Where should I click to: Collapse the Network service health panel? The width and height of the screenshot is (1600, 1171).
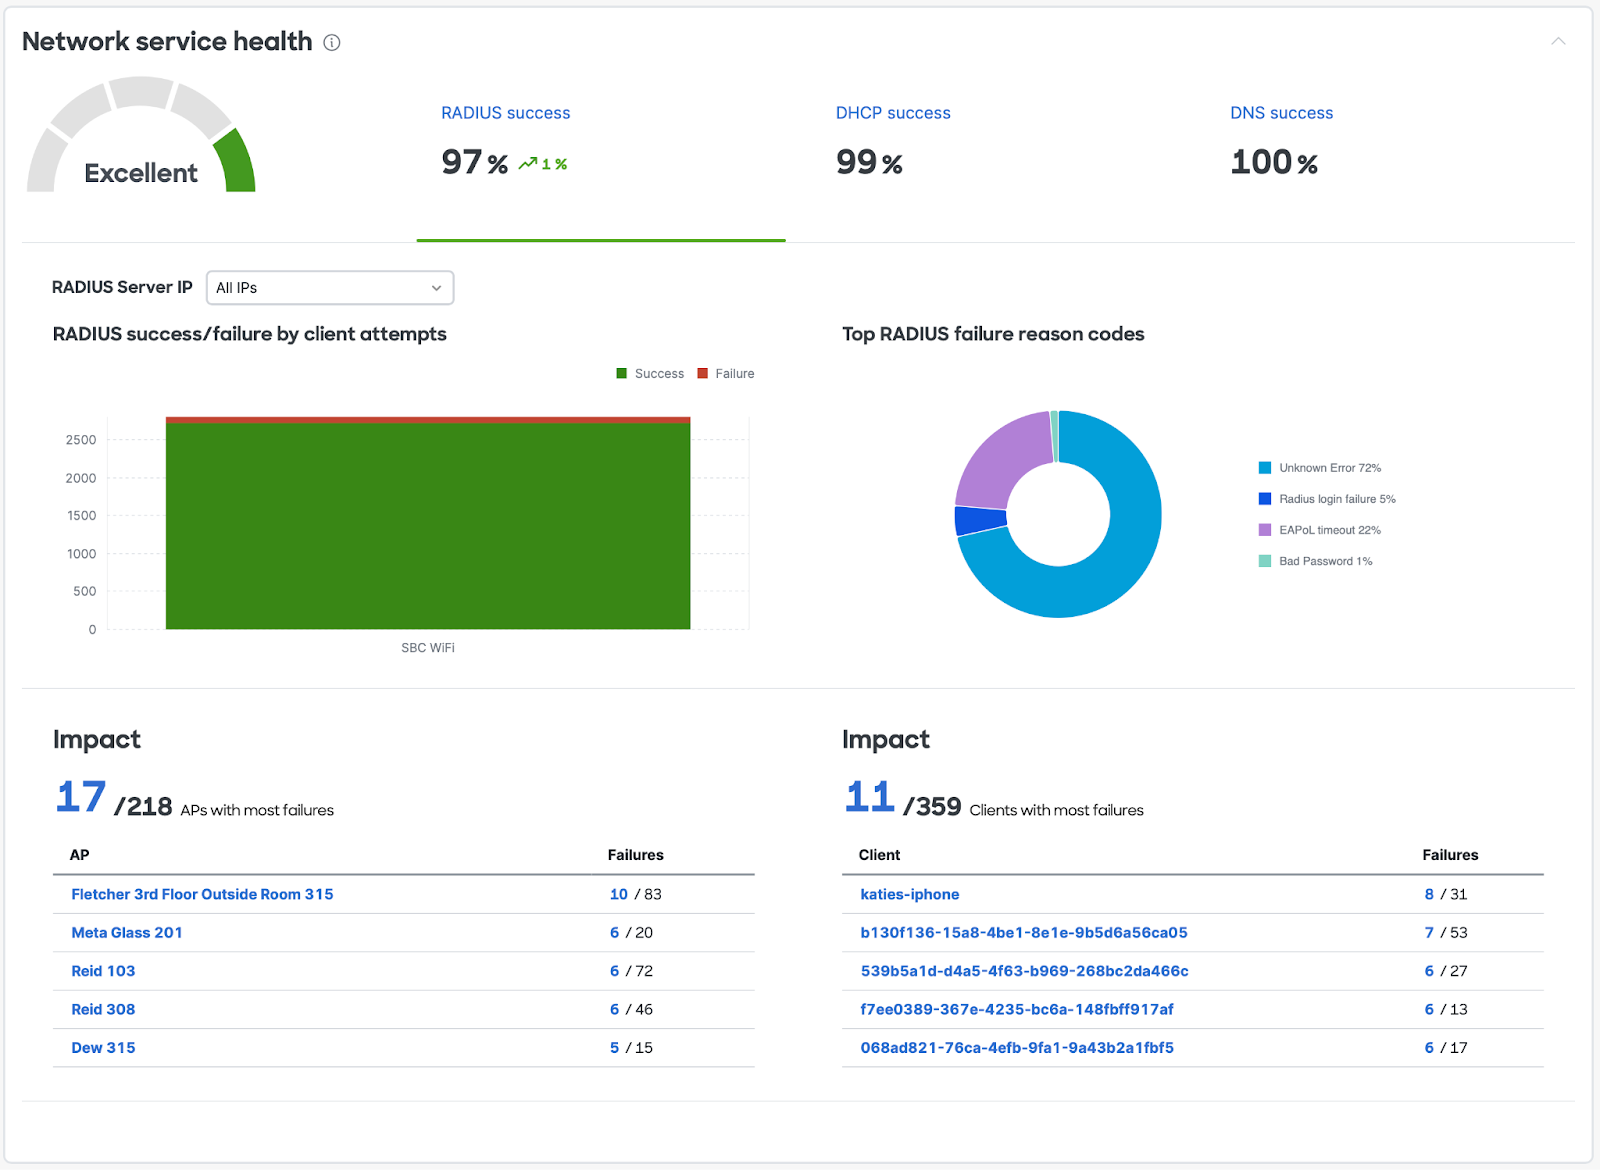coord(1558,42)
